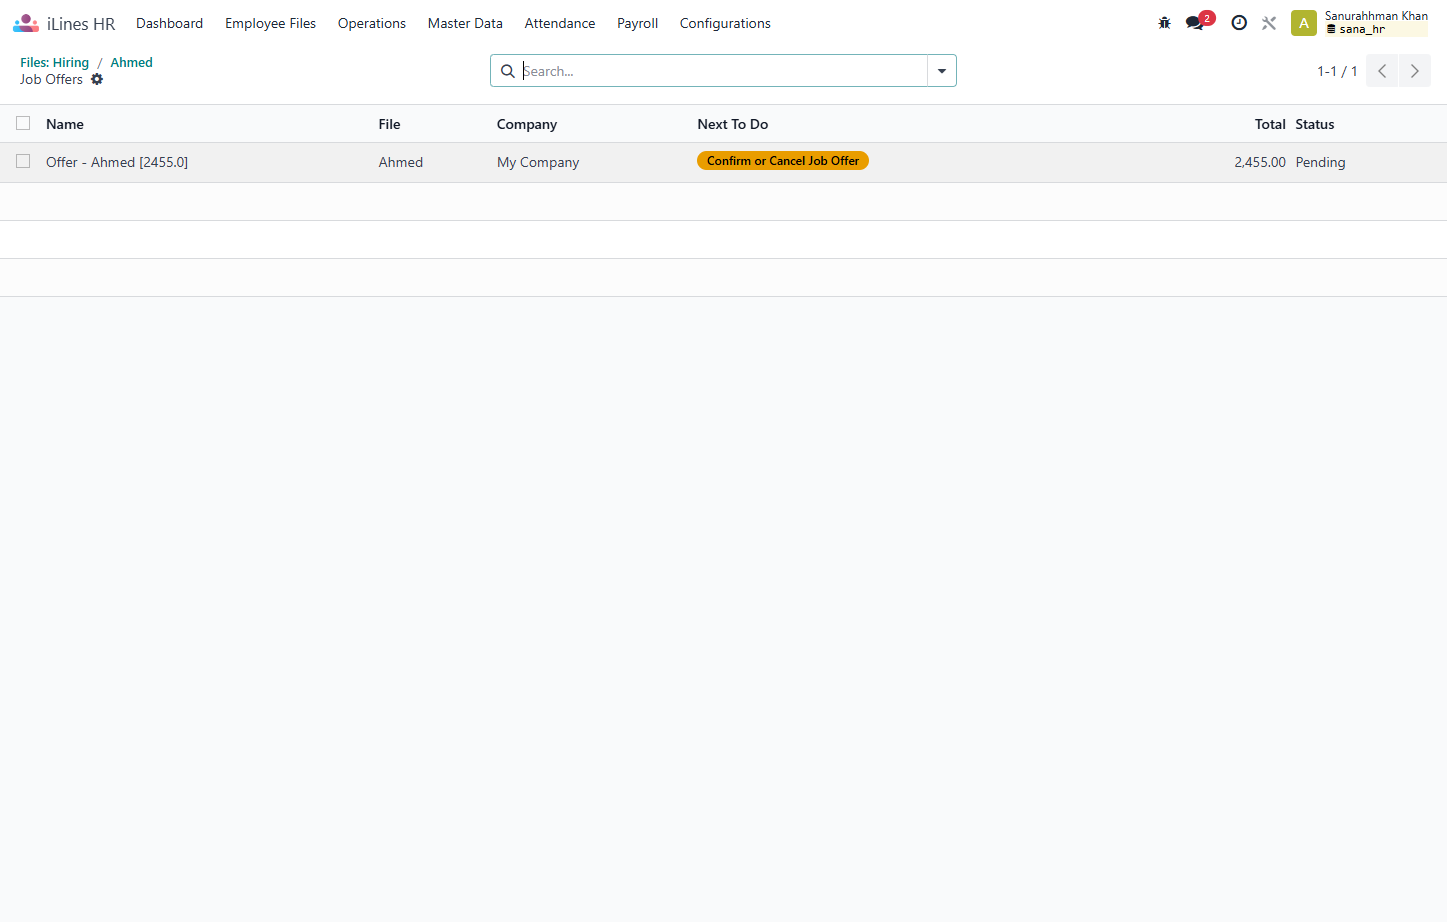The image size is (1447, 922).
Task: Check the Offer - Ahmed row checkbox
Action: tap(23, 161)
